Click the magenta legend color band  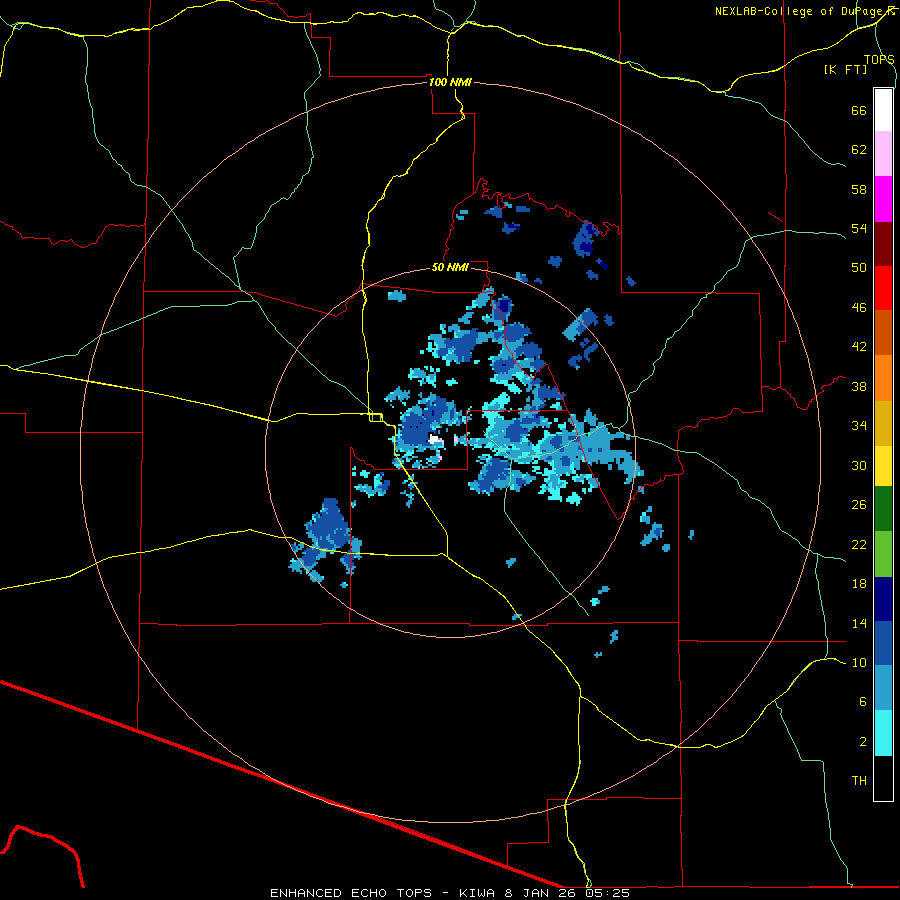[883, 199]
